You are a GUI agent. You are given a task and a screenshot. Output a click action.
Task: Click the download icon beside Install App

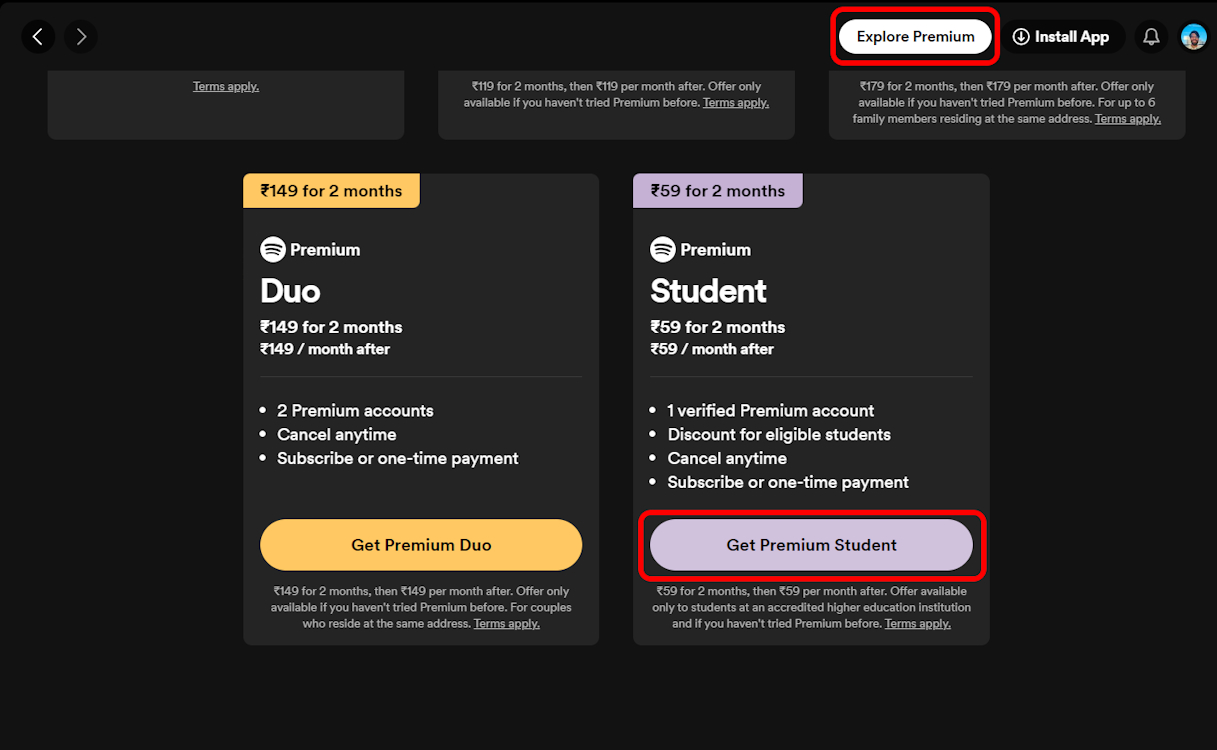(x=1021, y=36)
